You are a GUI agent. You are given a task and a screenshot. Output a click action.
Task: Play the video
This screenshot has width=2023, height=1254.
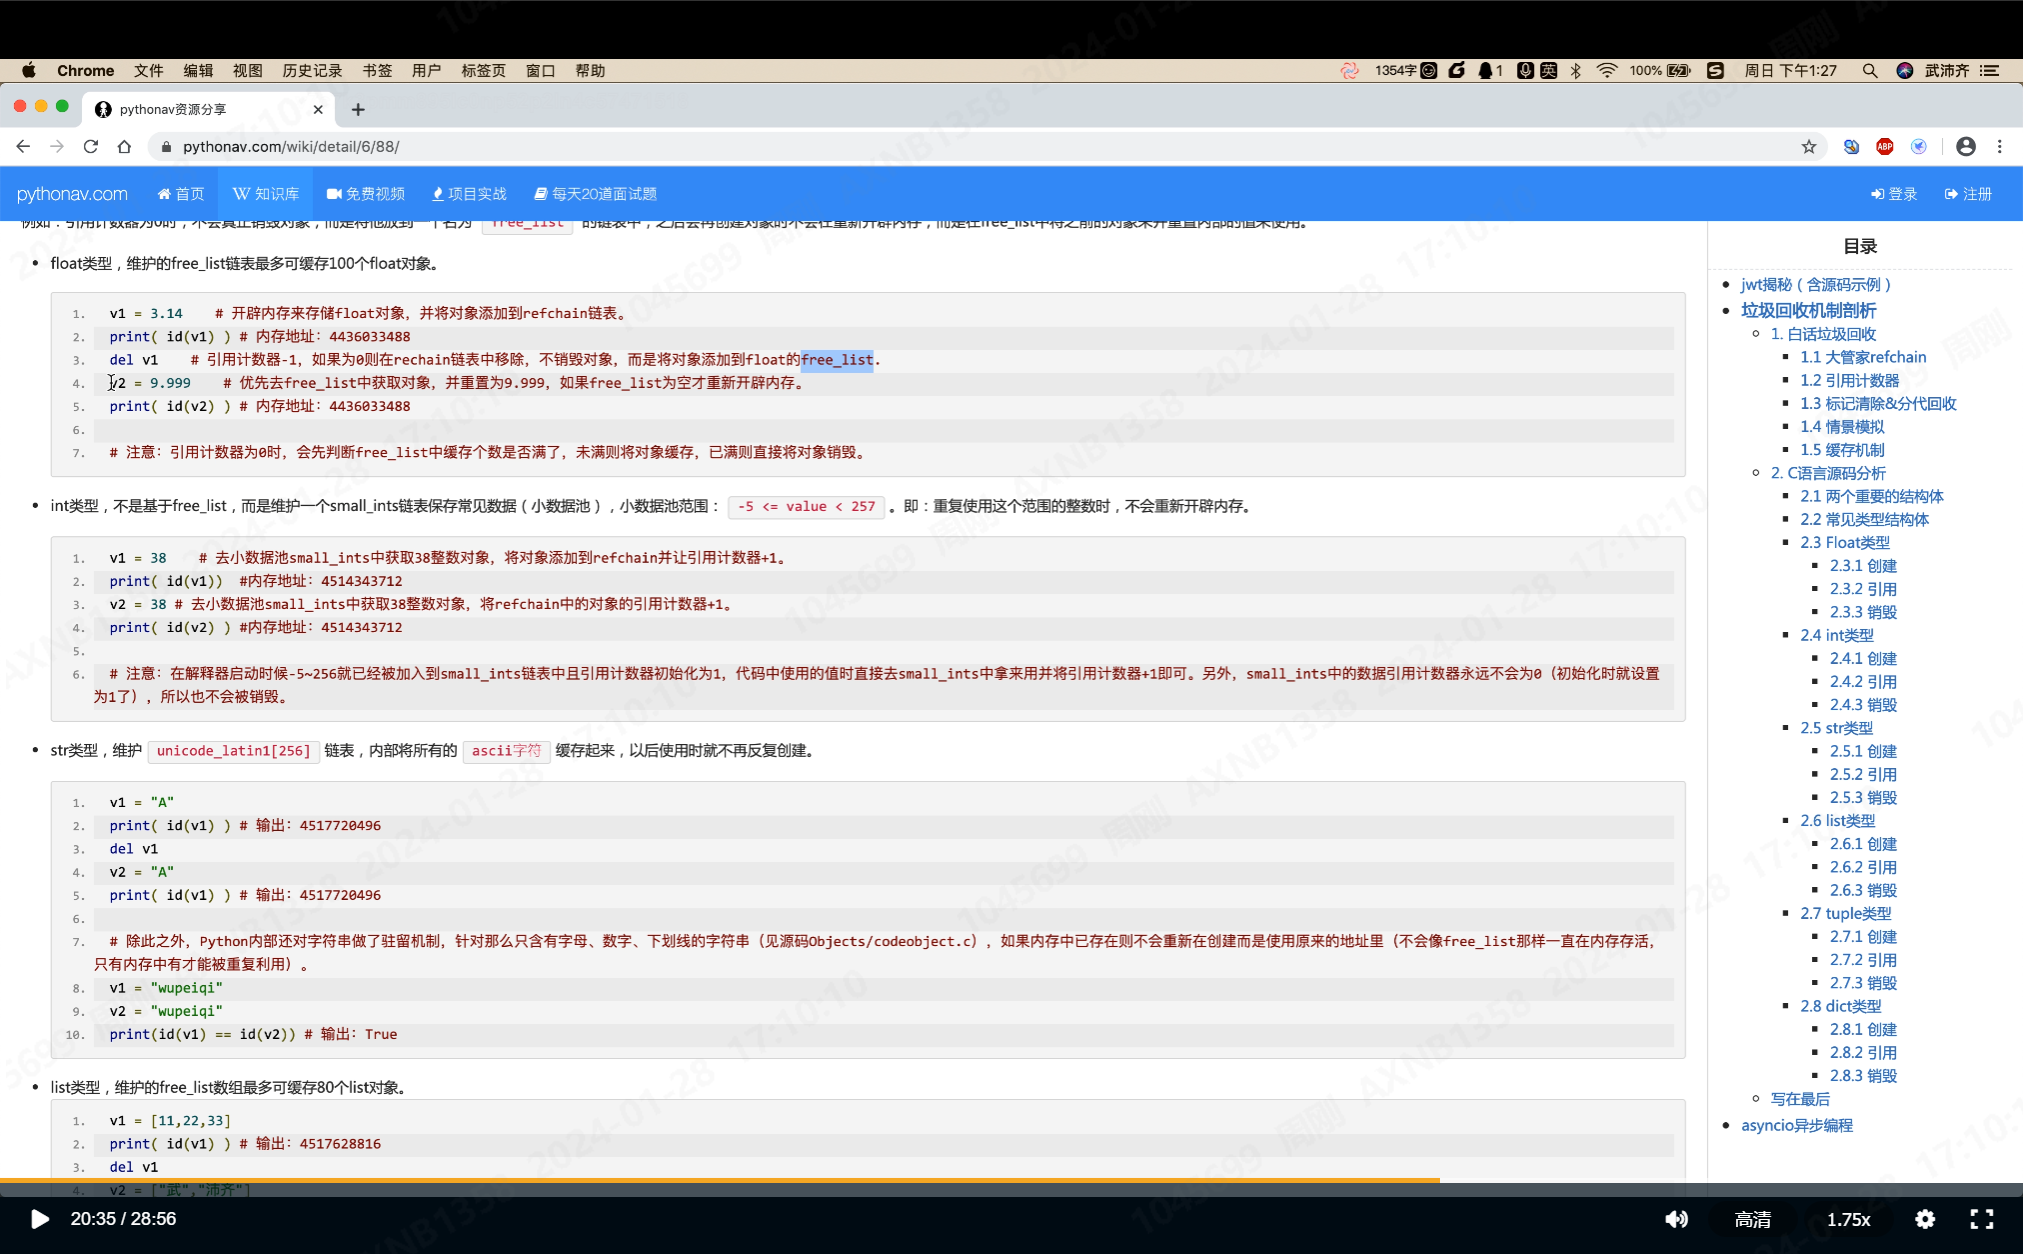[x=40, y=1219]
